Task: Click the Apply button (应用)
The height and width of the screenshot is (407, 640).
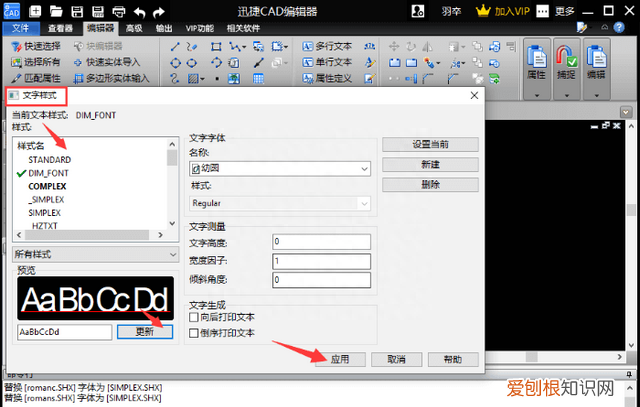Action: (339, 359)
